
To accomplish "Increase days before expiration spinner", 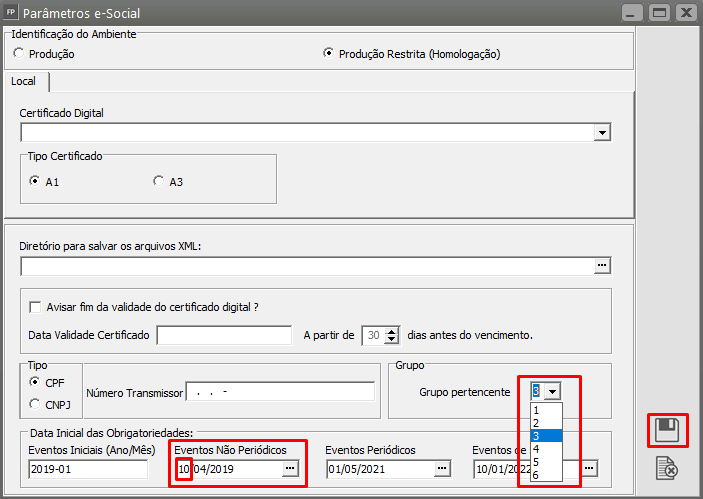I will [x=392, y=331].
